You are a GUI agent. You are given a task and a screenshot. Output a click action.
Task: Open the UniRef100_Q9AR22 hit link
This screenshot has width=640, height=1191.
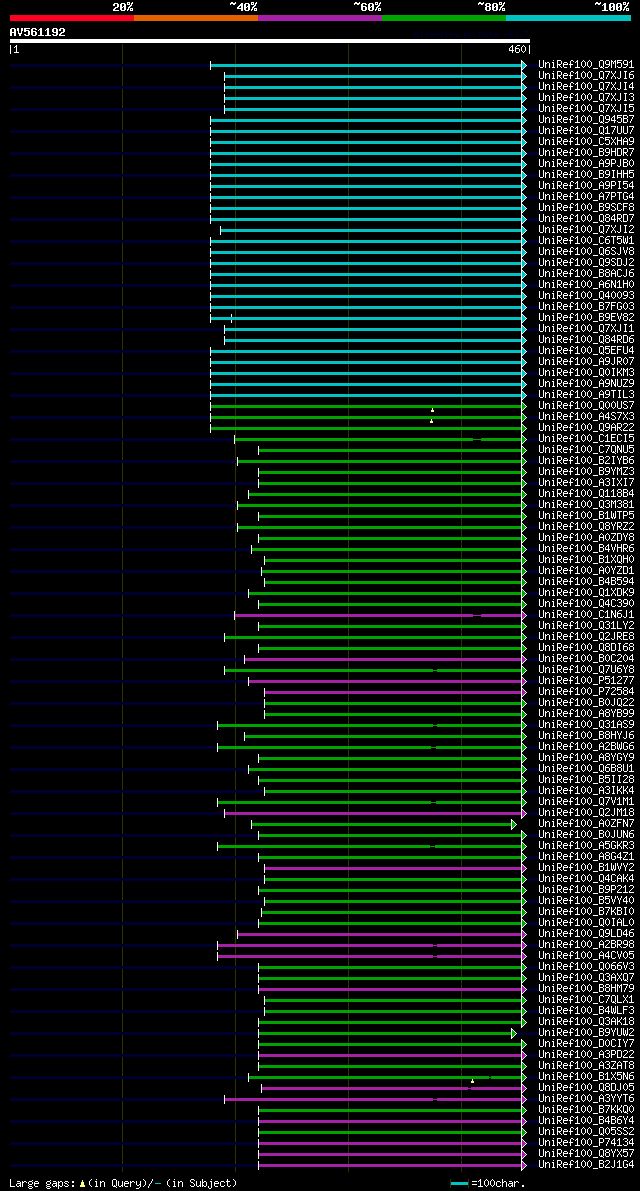586,428
